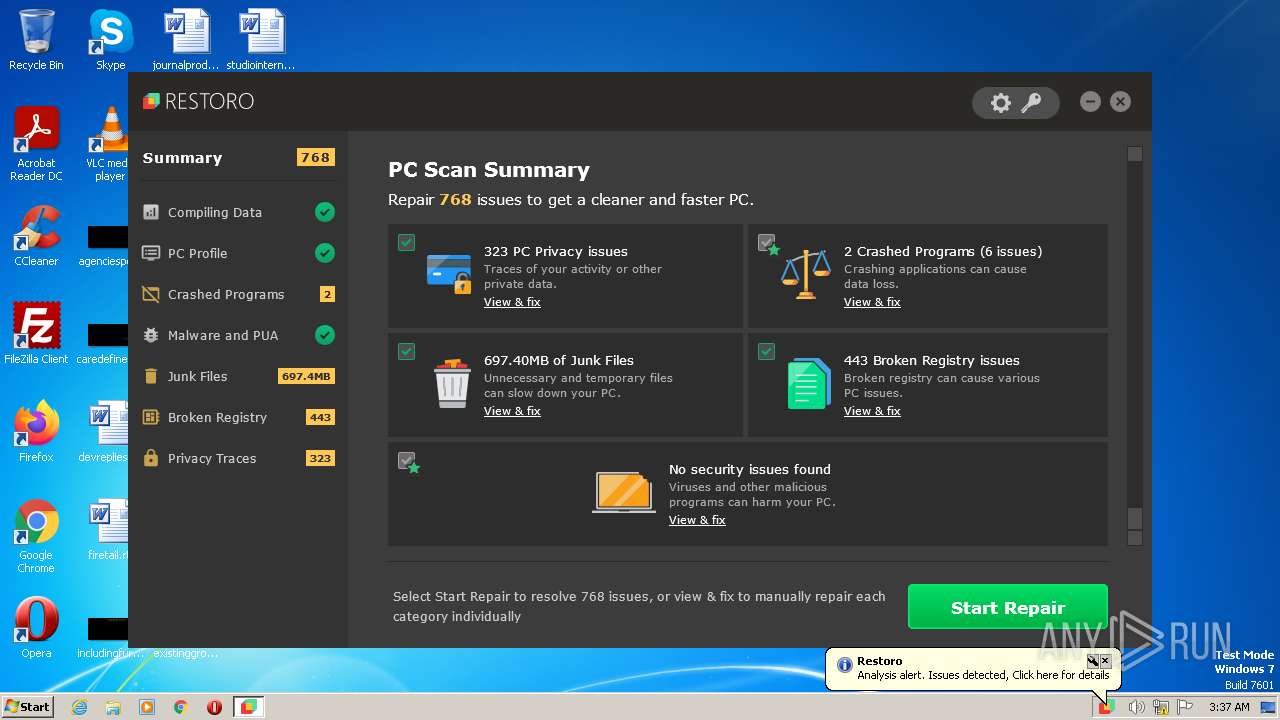
Task: Click Start Repair button
Action: [1007, 607]
